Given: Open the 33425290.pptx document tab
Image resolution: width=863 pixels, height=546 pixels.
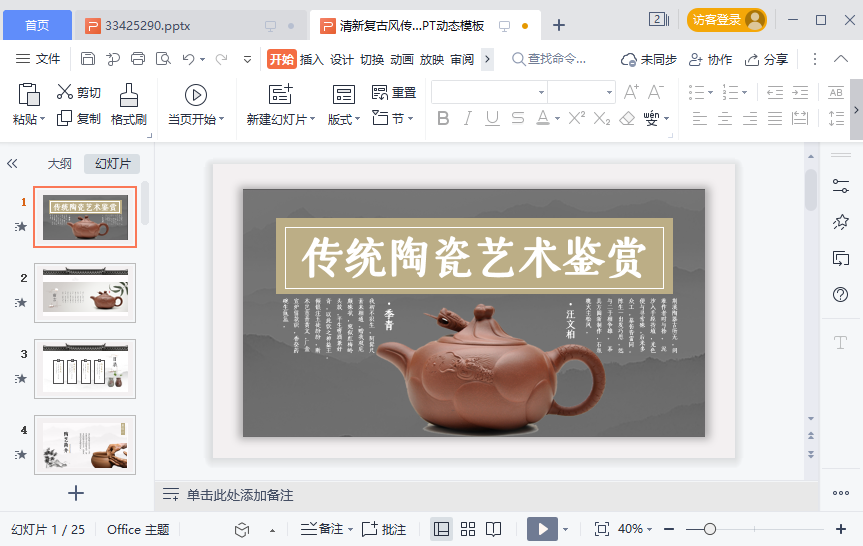Looking at the screenshot, I should click(190, 25).
